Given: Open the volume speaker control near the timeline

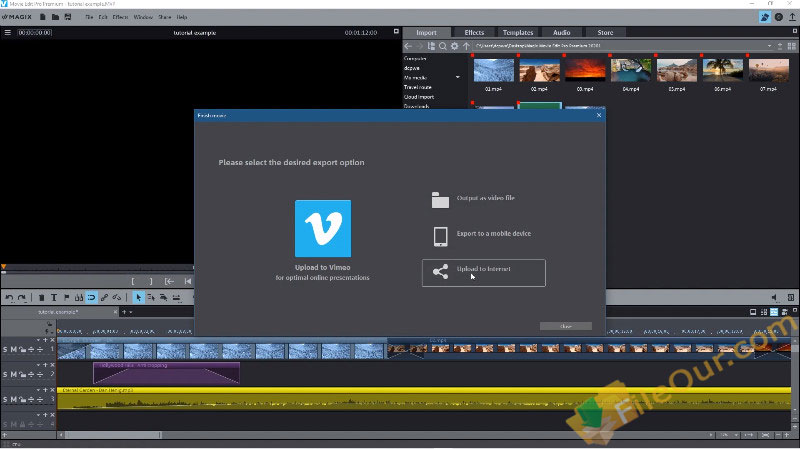Looking at the screenshot, I should (774, 297).
